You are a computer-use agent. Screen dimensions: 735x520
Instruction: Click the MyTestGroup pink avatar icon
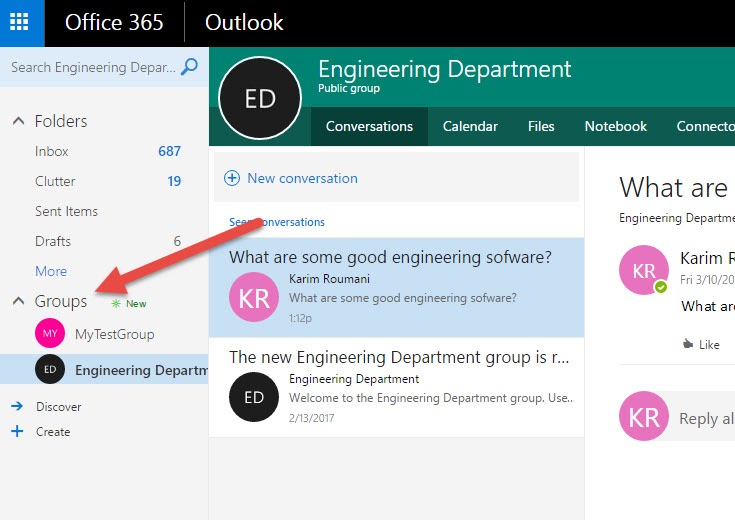50,333
